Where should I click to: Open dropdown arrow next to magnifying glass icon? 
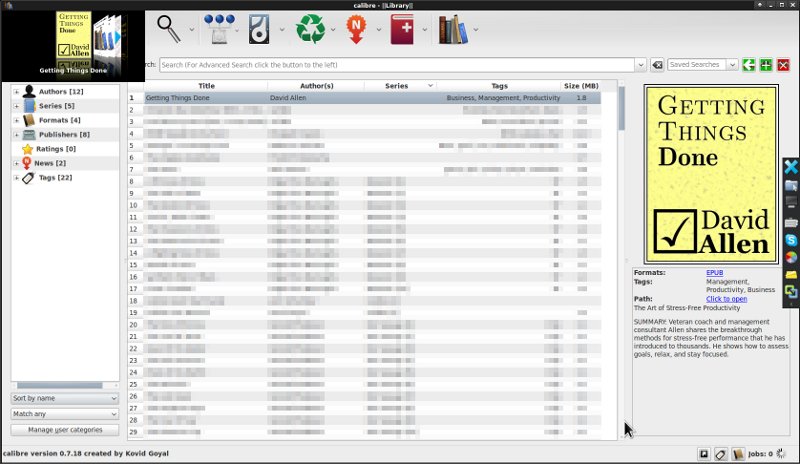pos(192,30)
